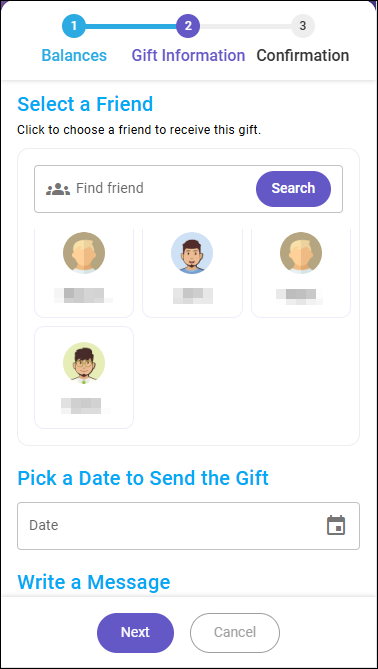Click the blue progress line between steps 1 and 2

click(x=131, y=26)
